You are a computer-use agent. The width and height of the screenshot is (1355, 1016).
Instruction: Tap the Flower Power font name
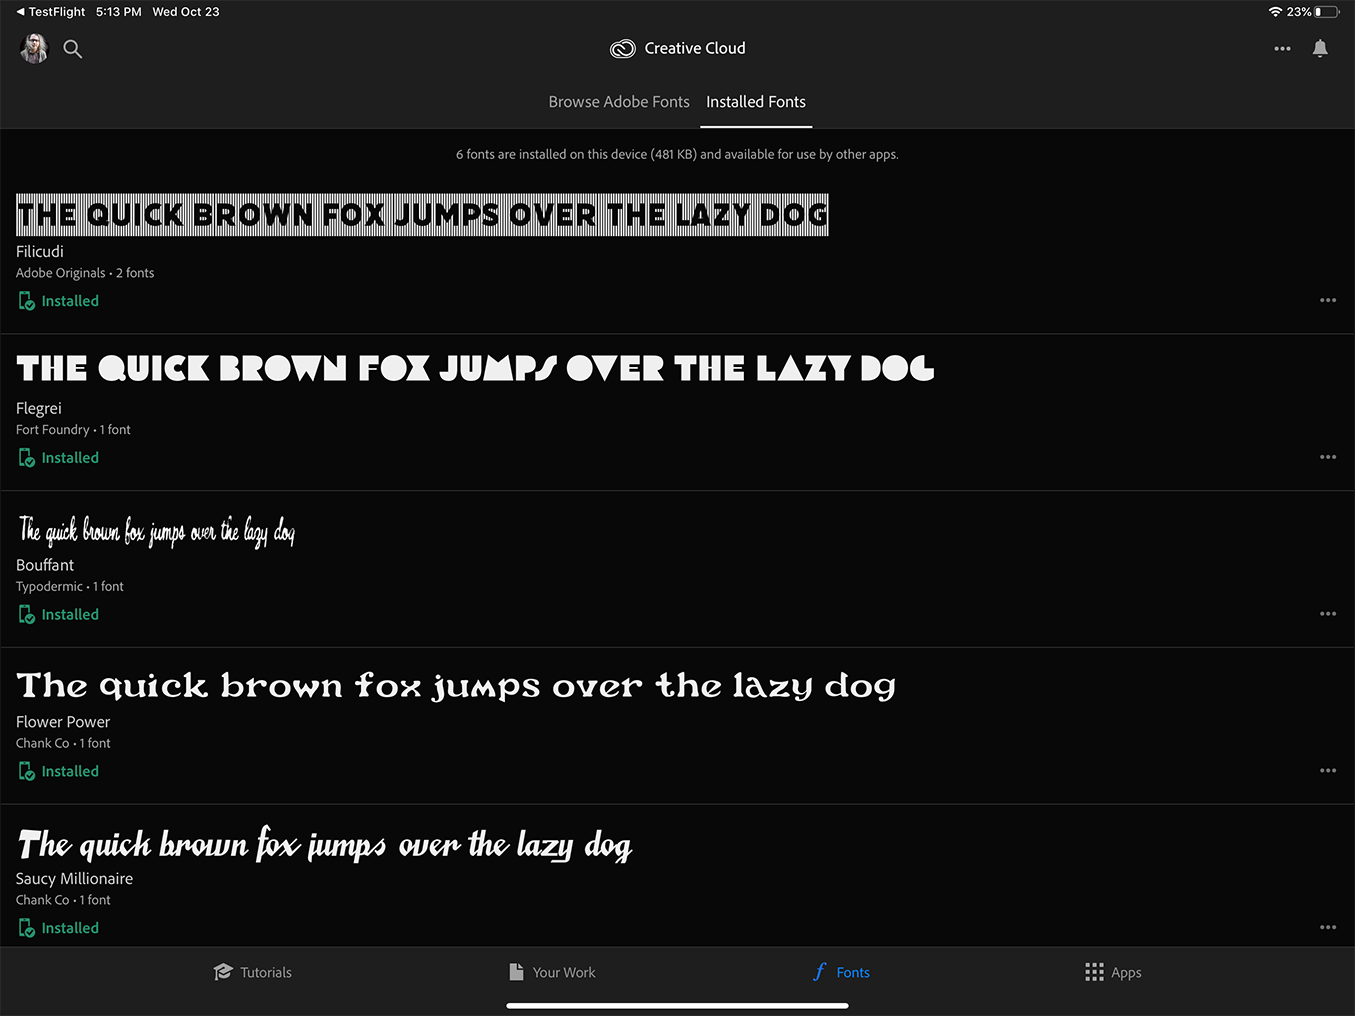click(x=63, y=722)
